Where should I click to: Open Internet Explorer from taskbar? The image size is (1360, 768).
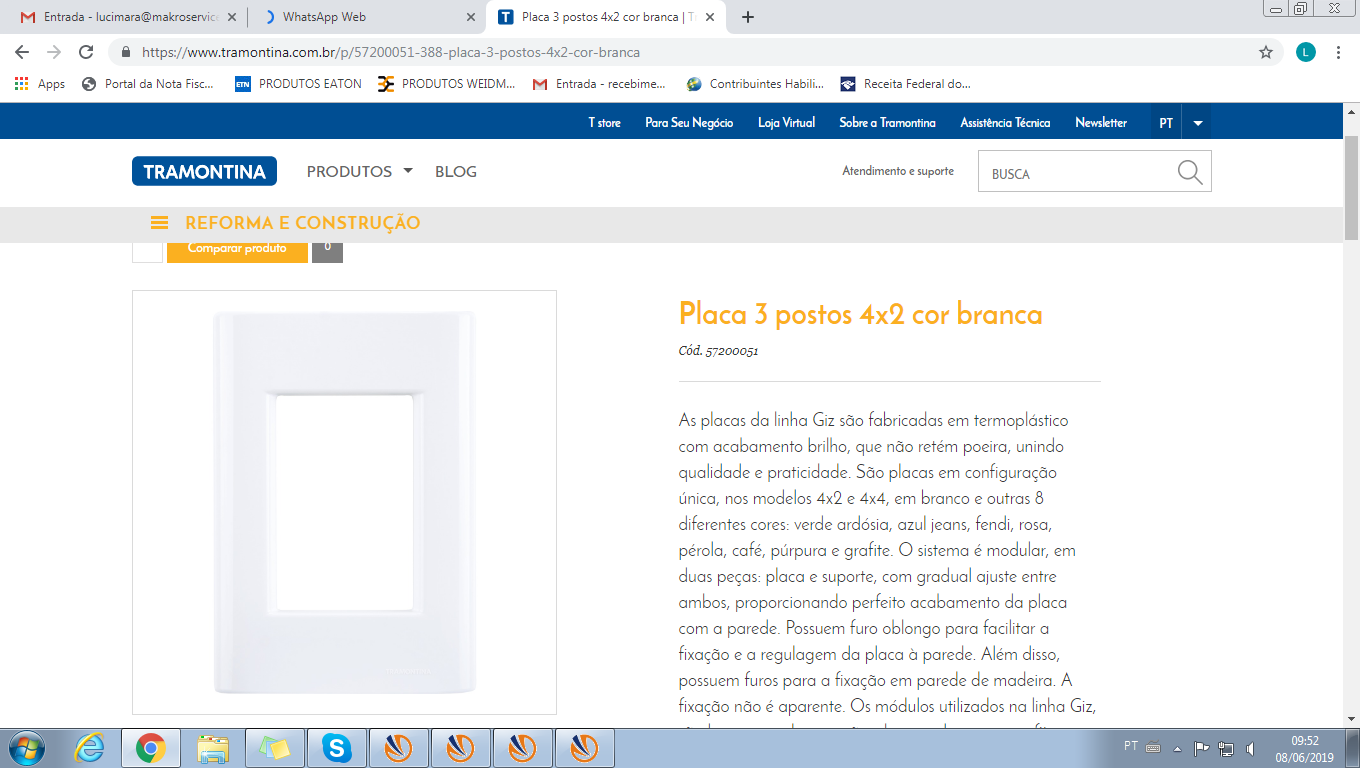click(x=90, y=747)
